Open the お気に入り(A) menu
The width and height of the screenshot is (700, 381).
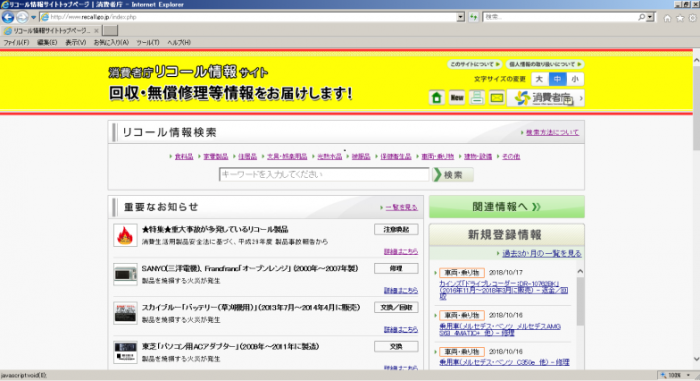pos(111,42)
